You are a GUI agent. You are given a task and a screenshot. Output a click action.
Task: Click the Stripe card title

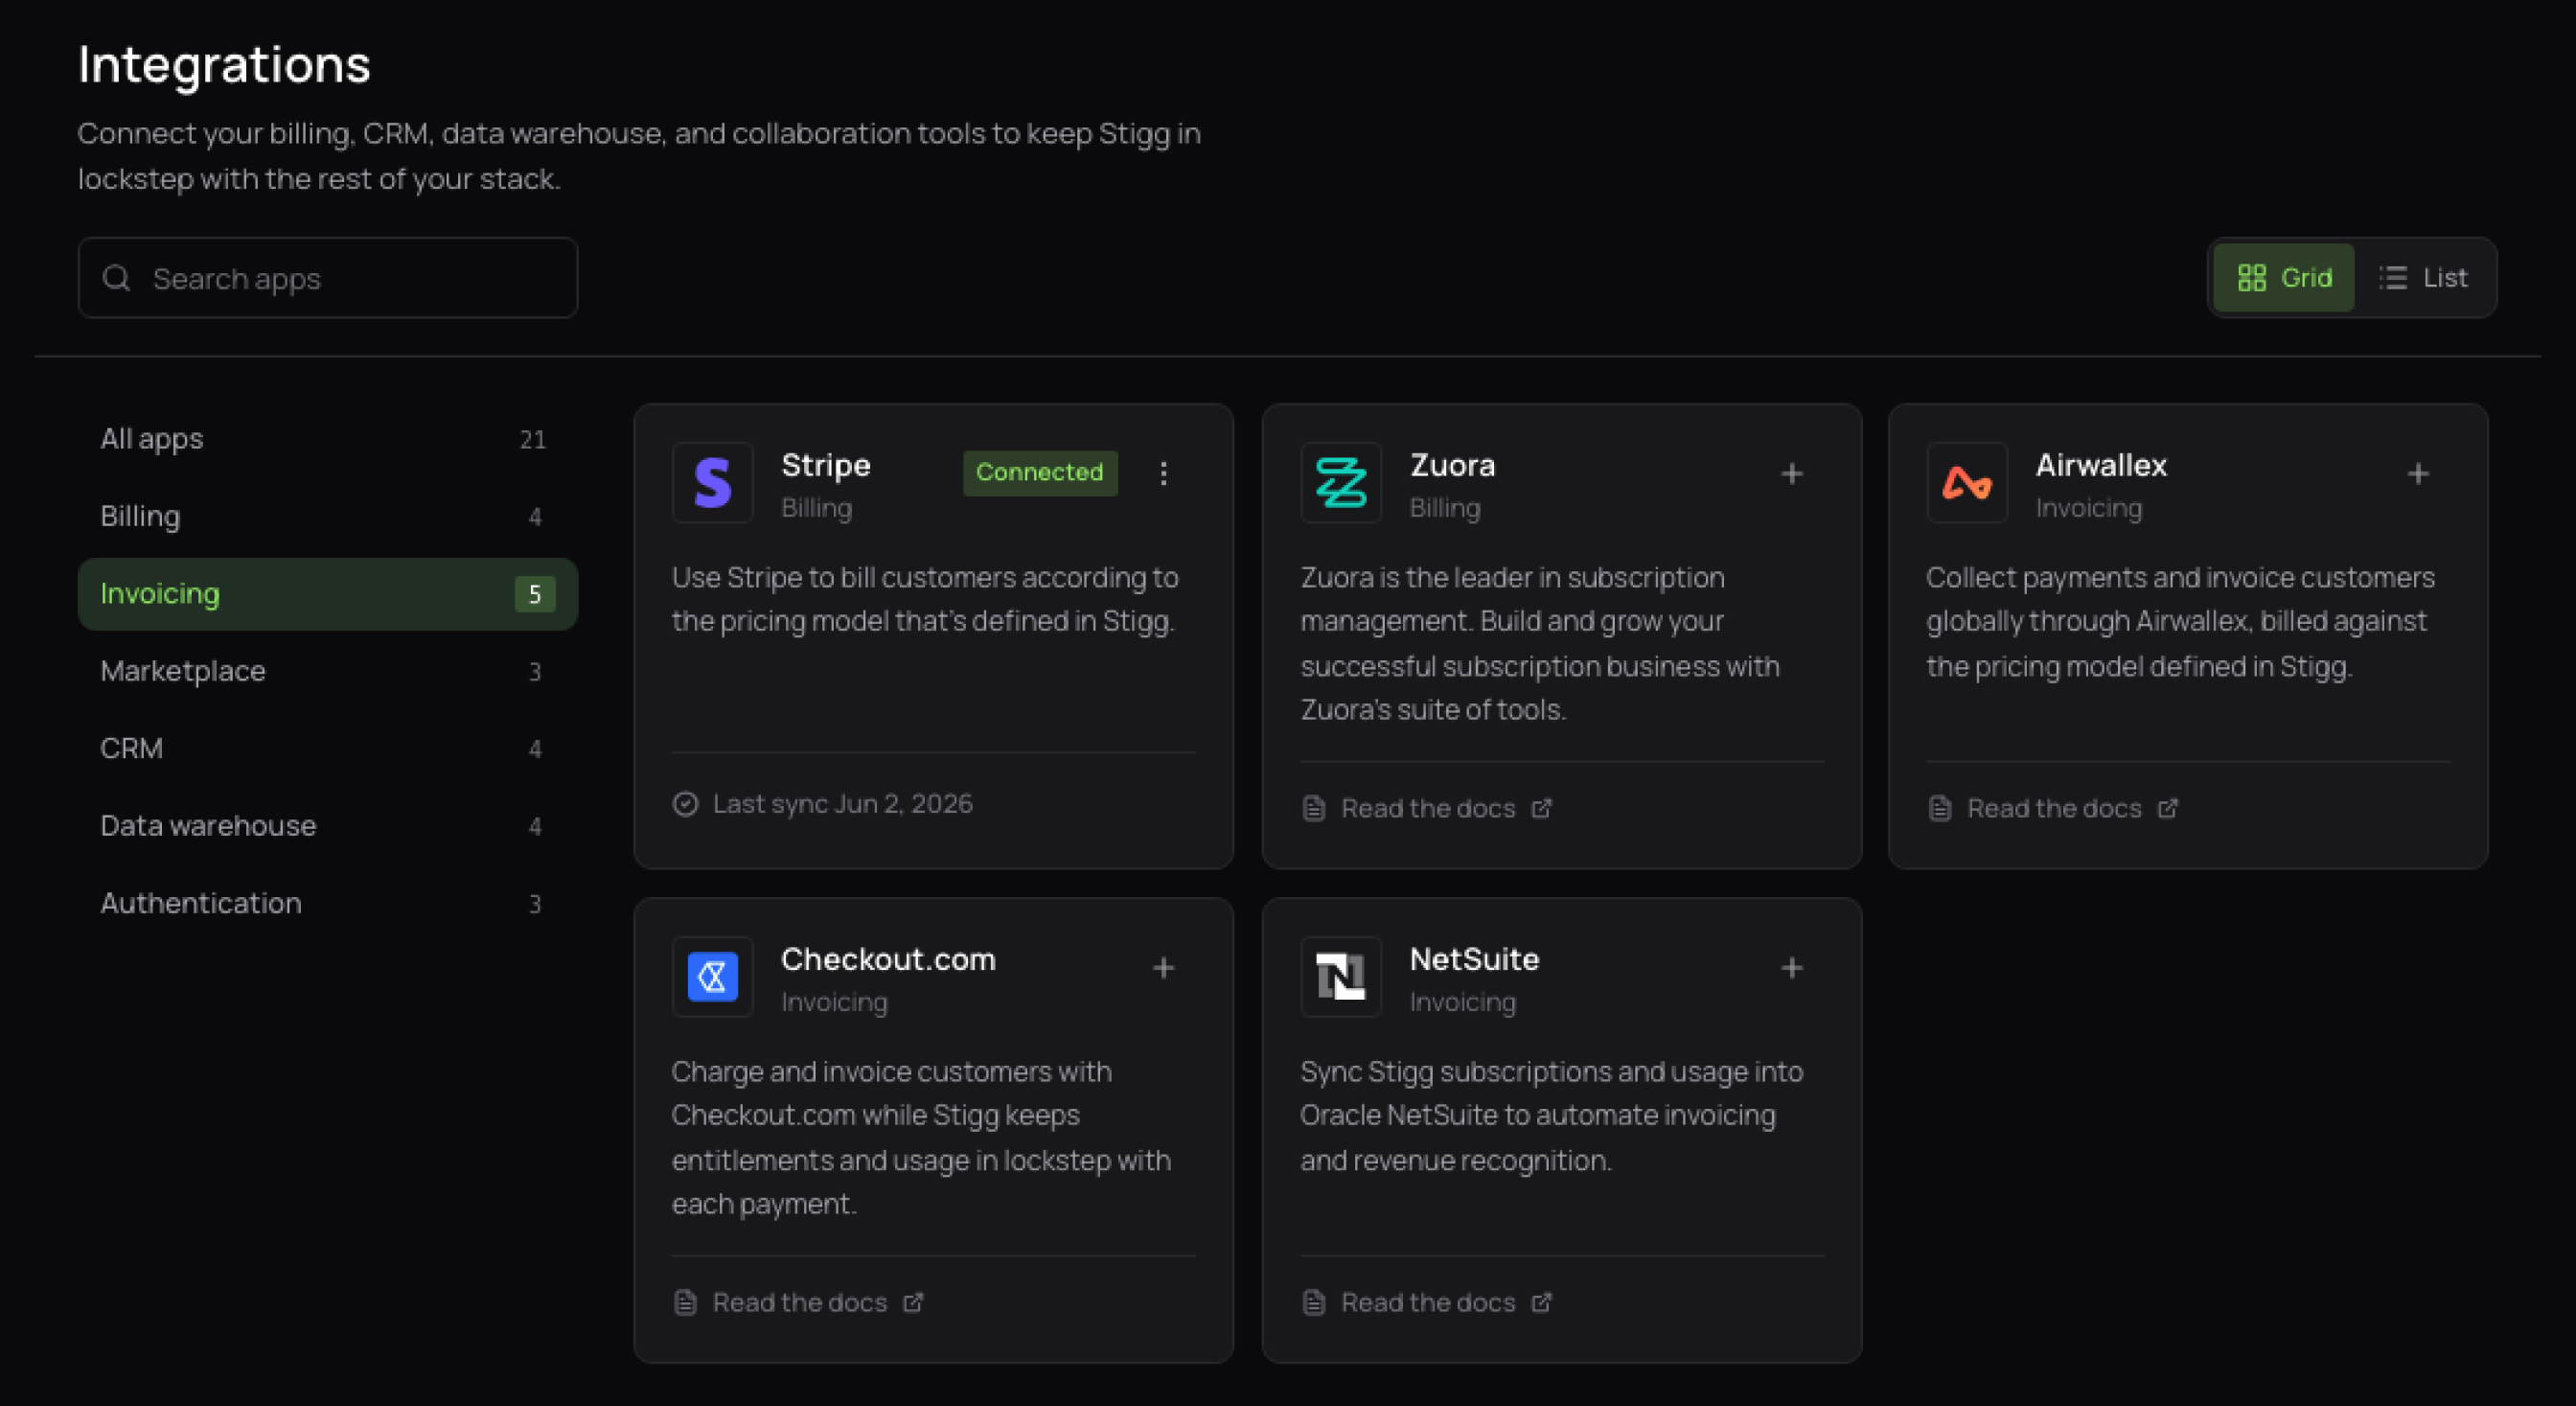826,465
